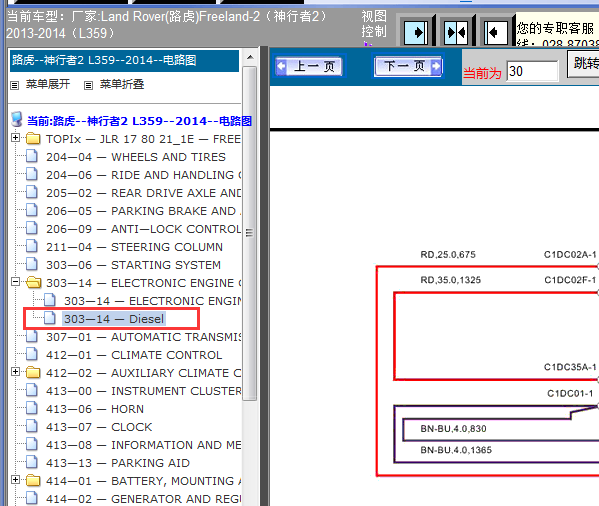
Task: Click the tree panel vertical scrollbar thumb
Action: tap(249, 233)
